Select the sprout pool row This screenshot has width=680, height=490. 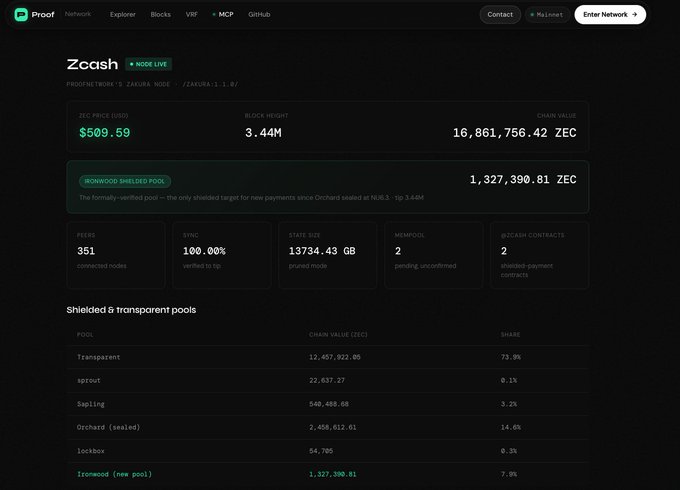coord(327,381)
